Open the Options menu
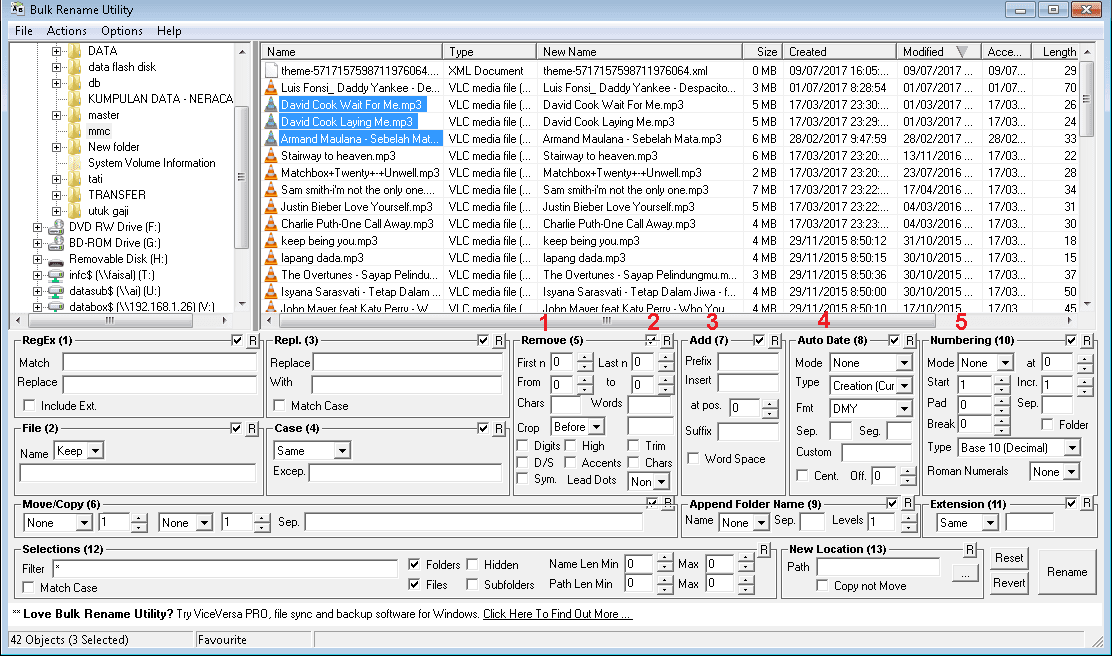This screenshot has height=656, width=1112. [122, 30]
